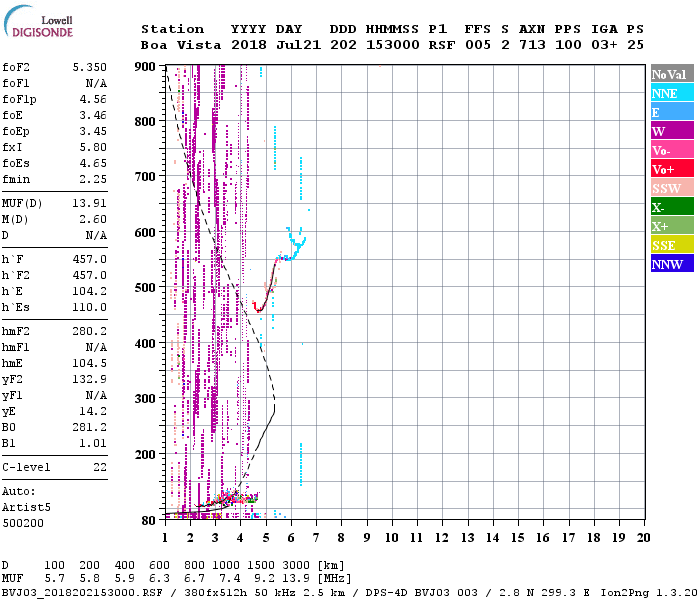The width and height of the screenshot is (700, 600).
Task: Click the foEs value 4.65
Action: pos(93,163)
